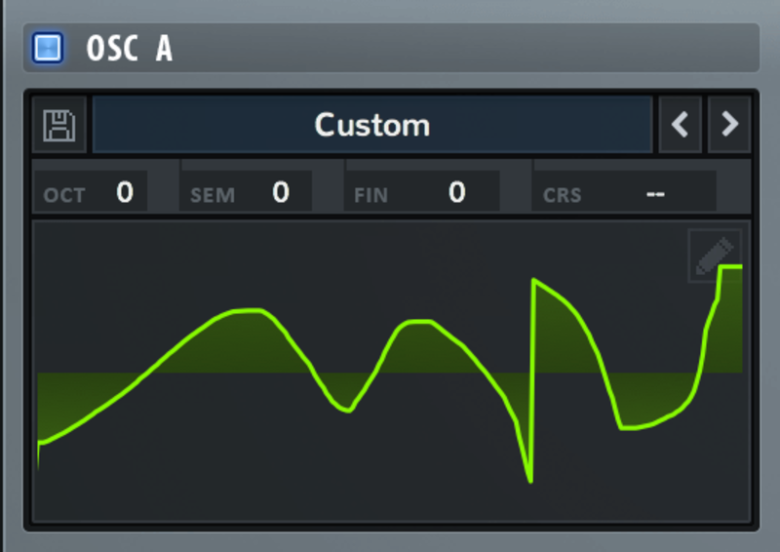Click the CRS label

[x=562, y=195]
